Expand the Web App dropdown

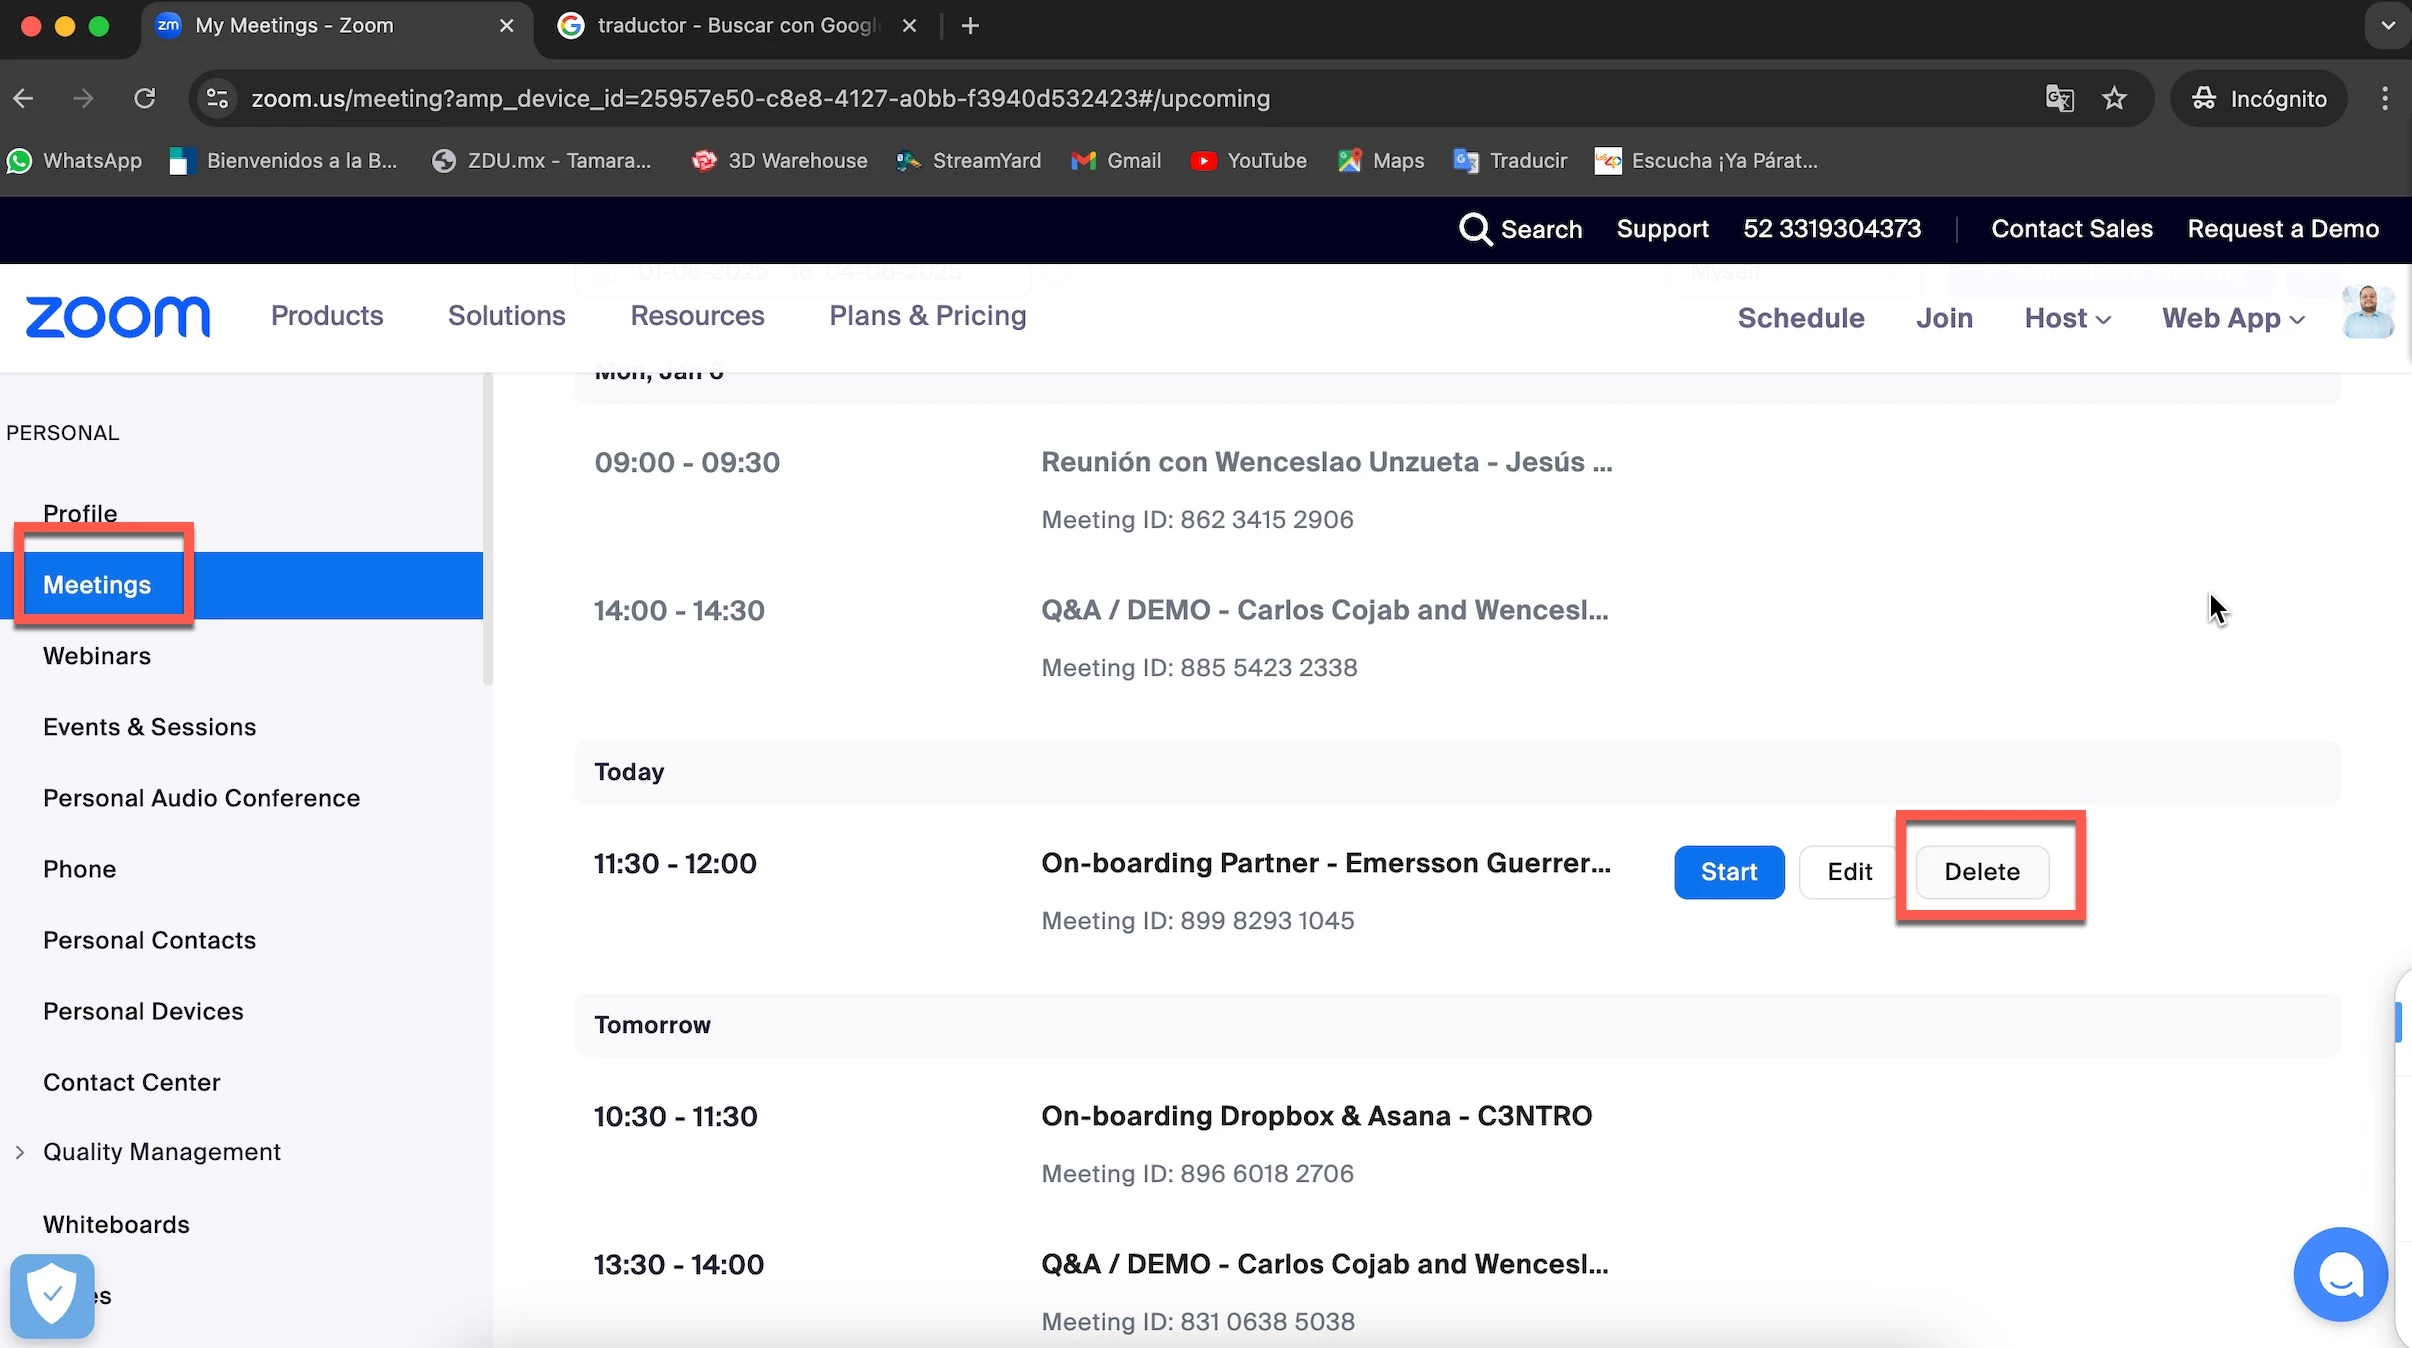tap(2232, 318)
